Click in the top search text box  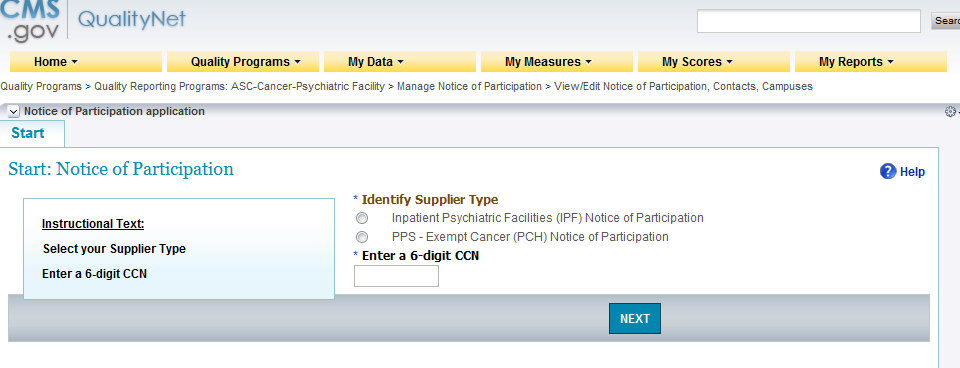pyautogui.click(x=809, y=21)
